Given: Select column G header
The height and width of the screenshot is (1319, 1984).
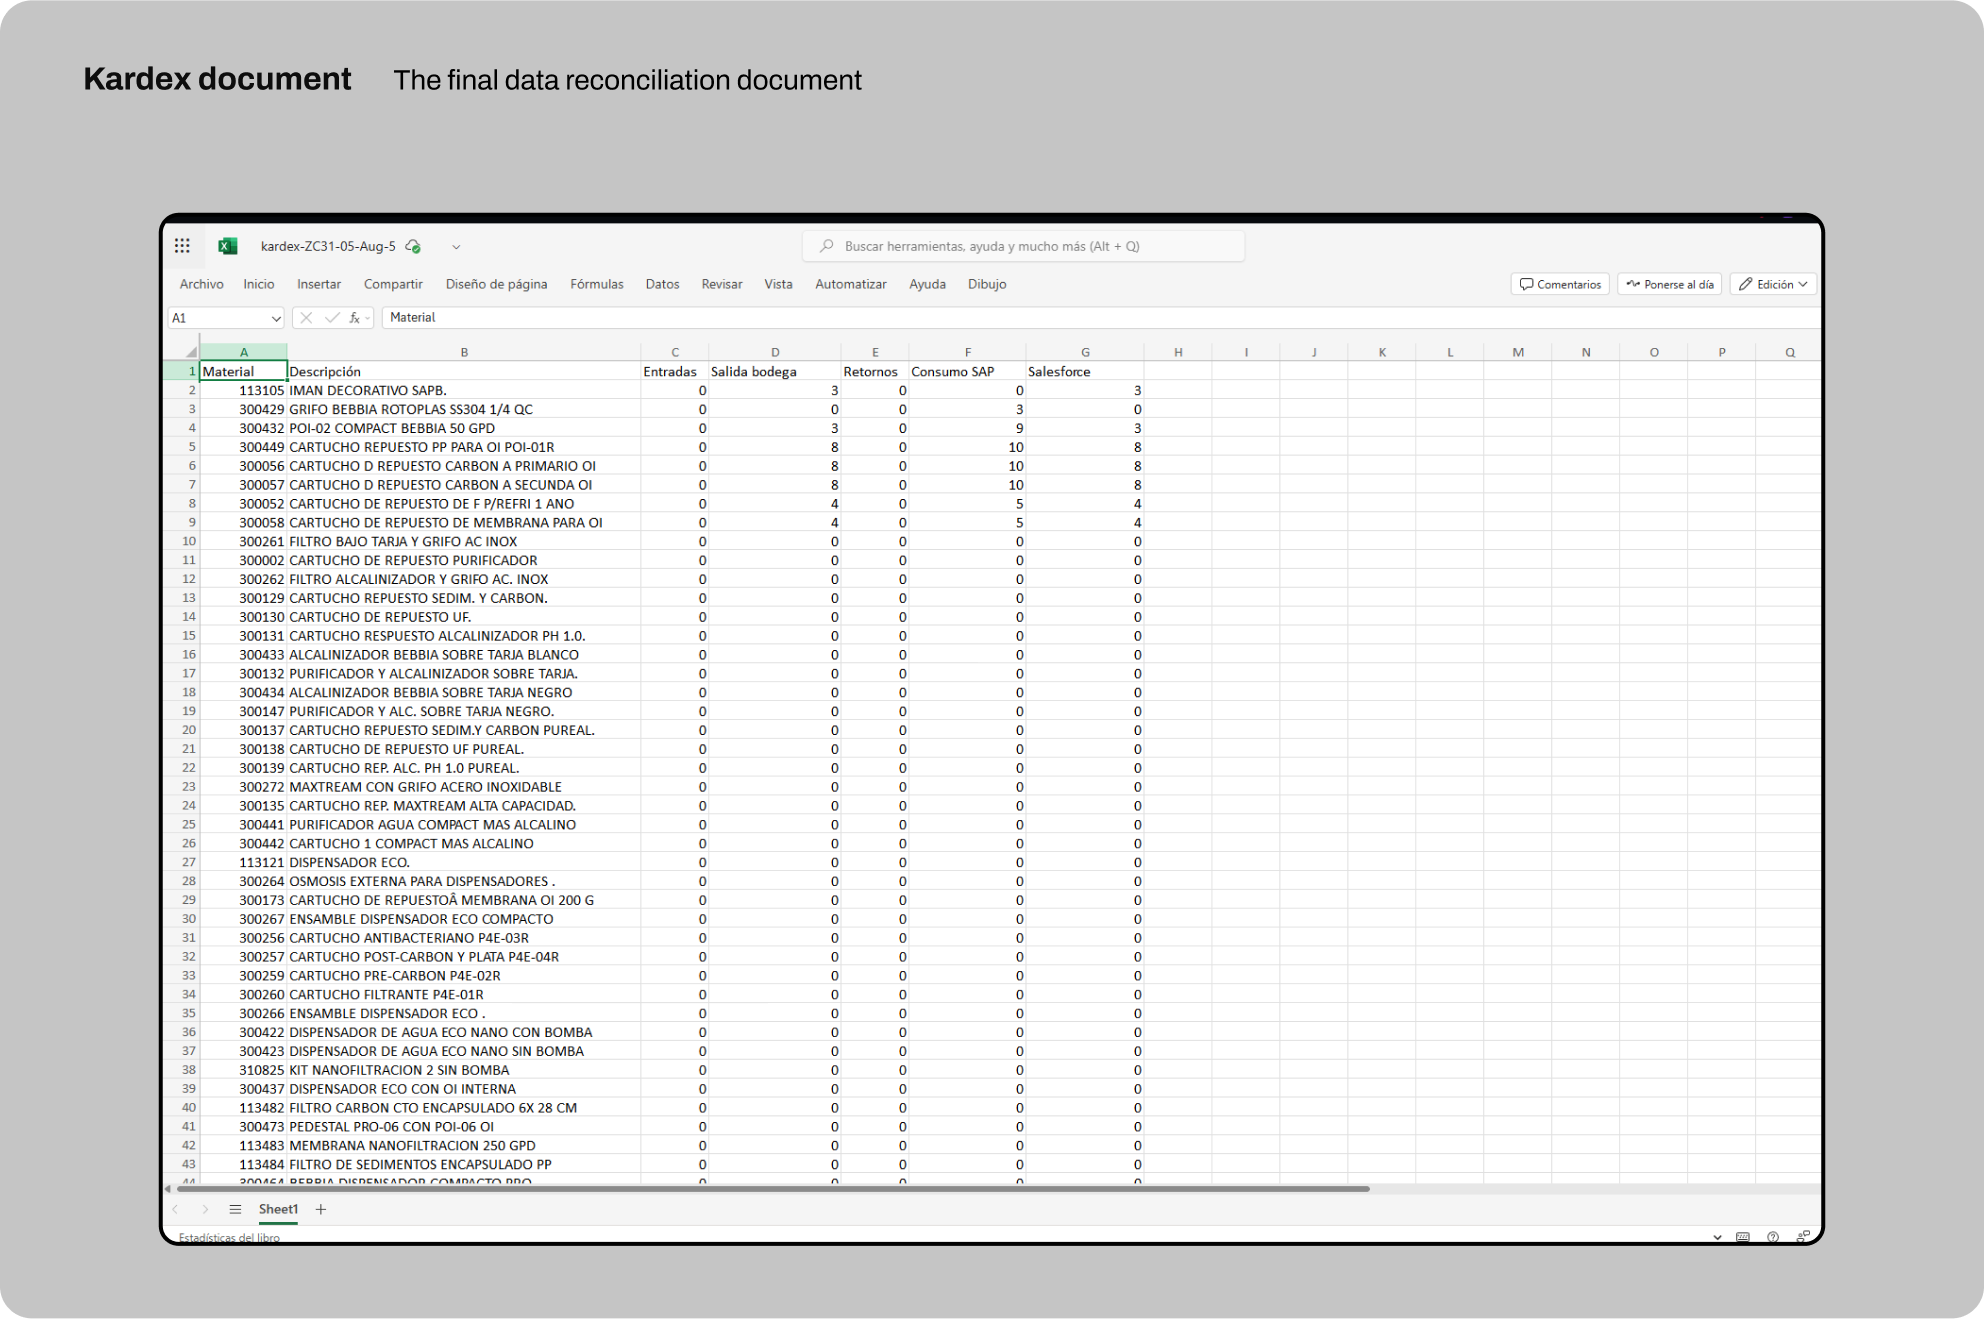Looking at the screenshot, I should point(1085,352).
